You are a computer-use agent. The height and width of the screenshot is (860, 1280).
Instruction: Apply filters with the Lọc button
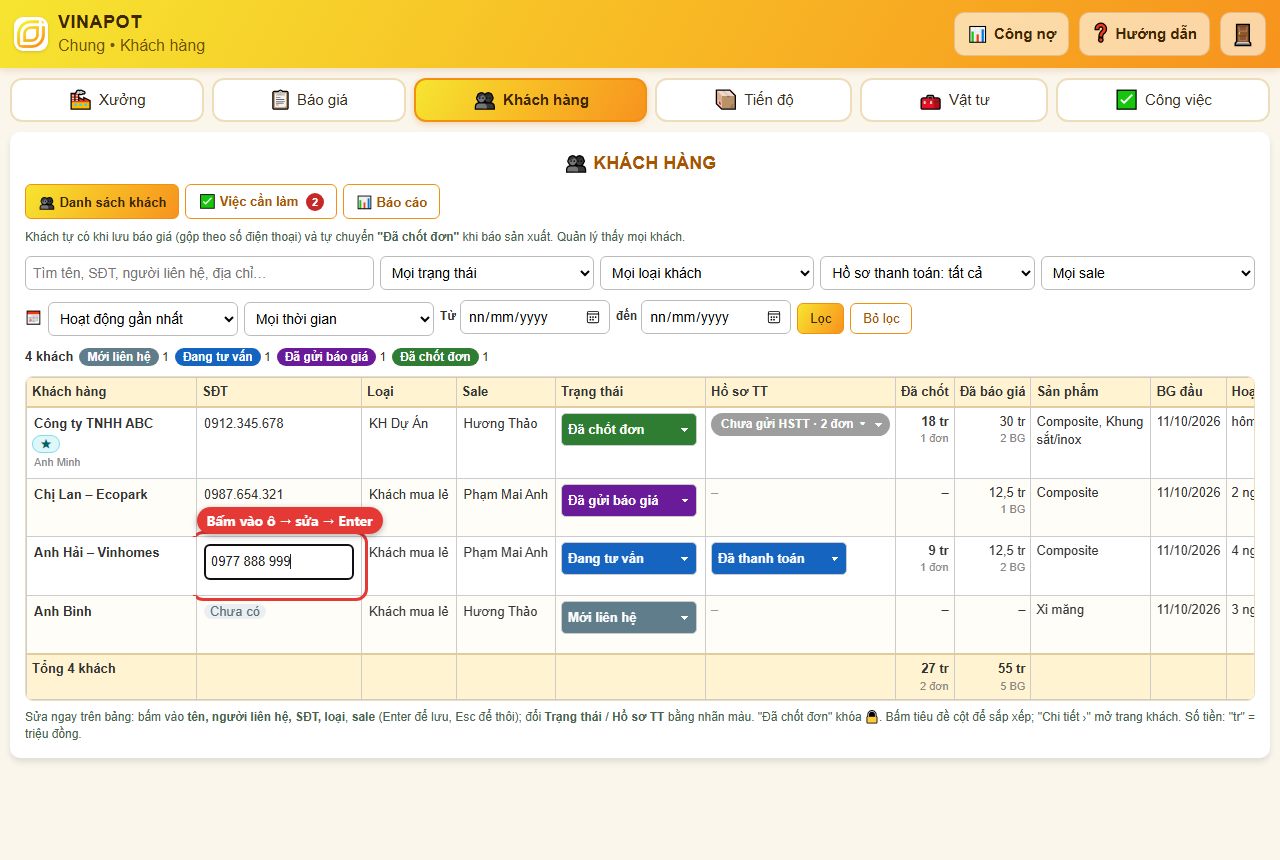point(820,319)
